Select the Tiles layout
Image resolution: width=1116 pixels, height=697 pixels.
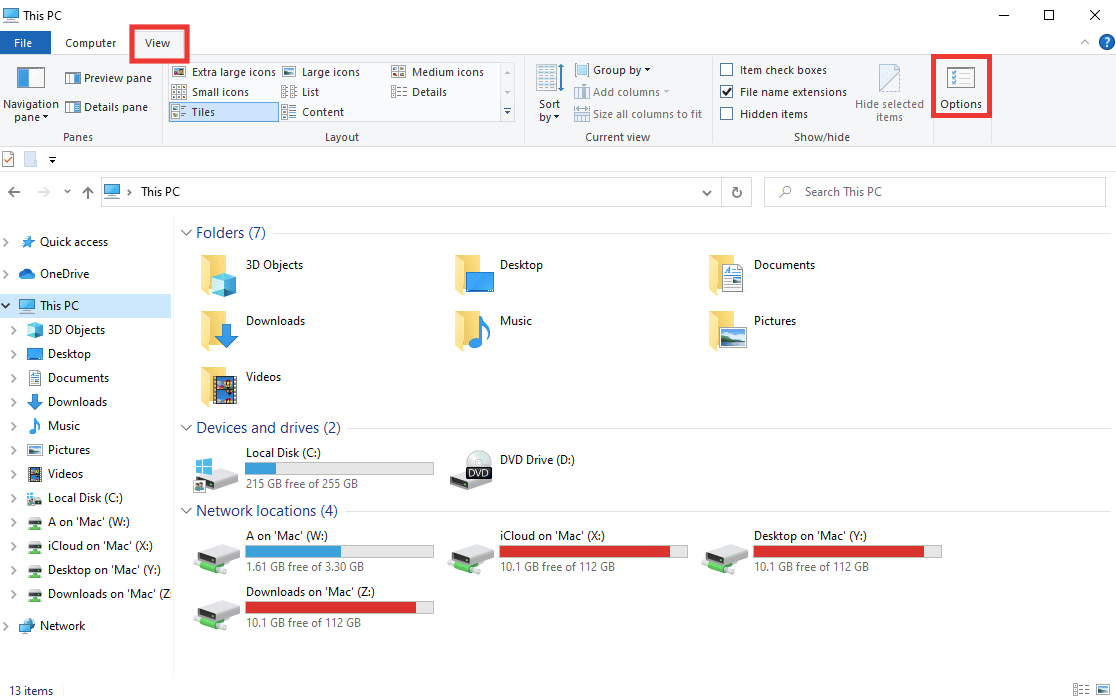223,112
